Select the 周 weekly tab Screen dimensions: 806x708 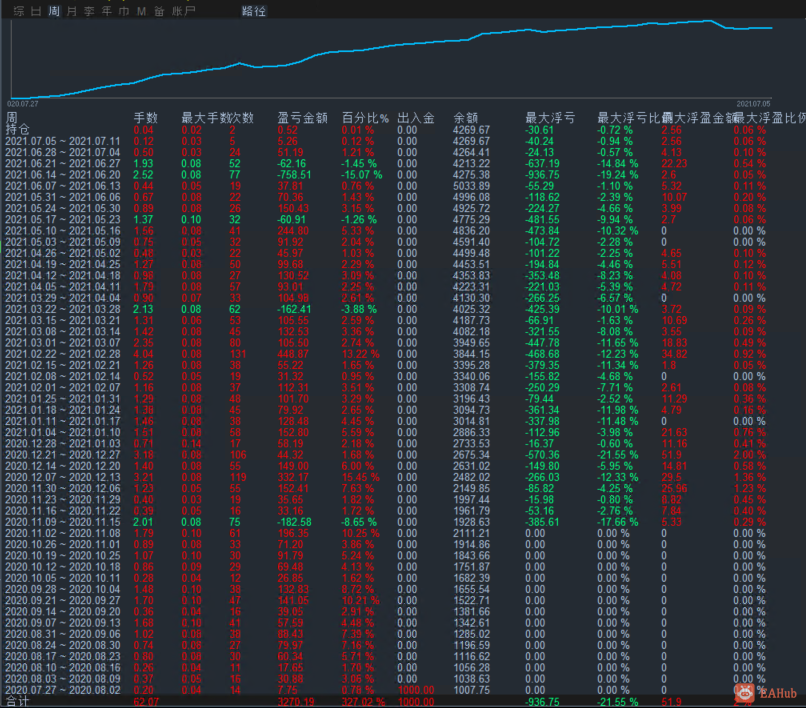[54, 11]
